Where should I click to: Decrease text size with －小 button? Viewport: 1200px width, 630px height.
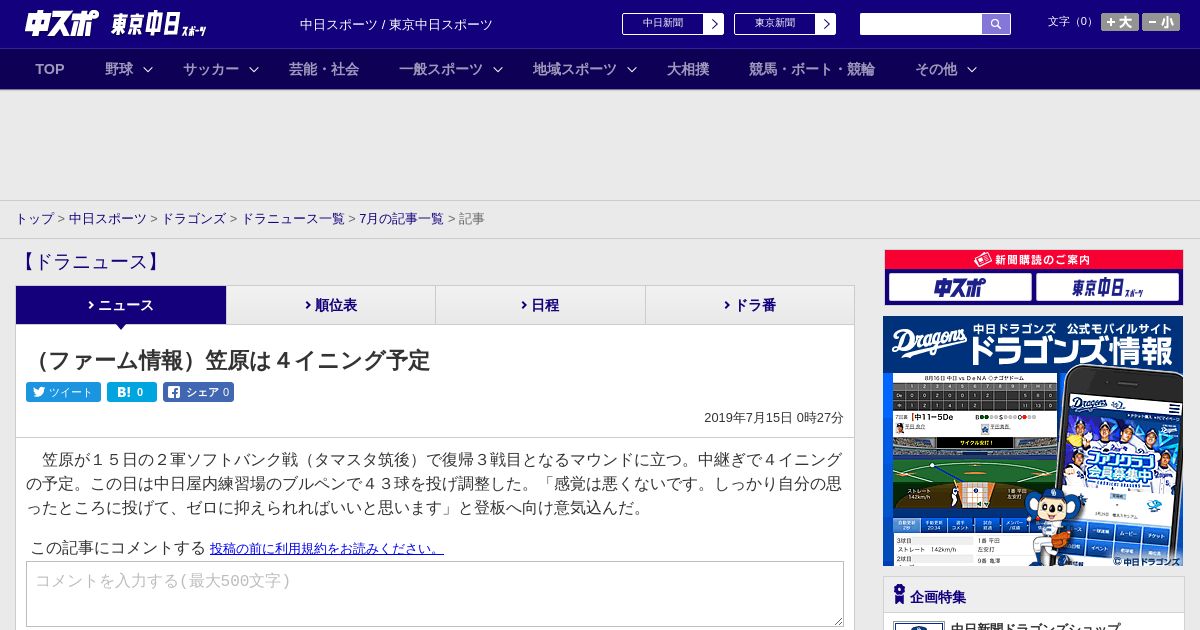pyautogui.click(x=1161, y=22)
